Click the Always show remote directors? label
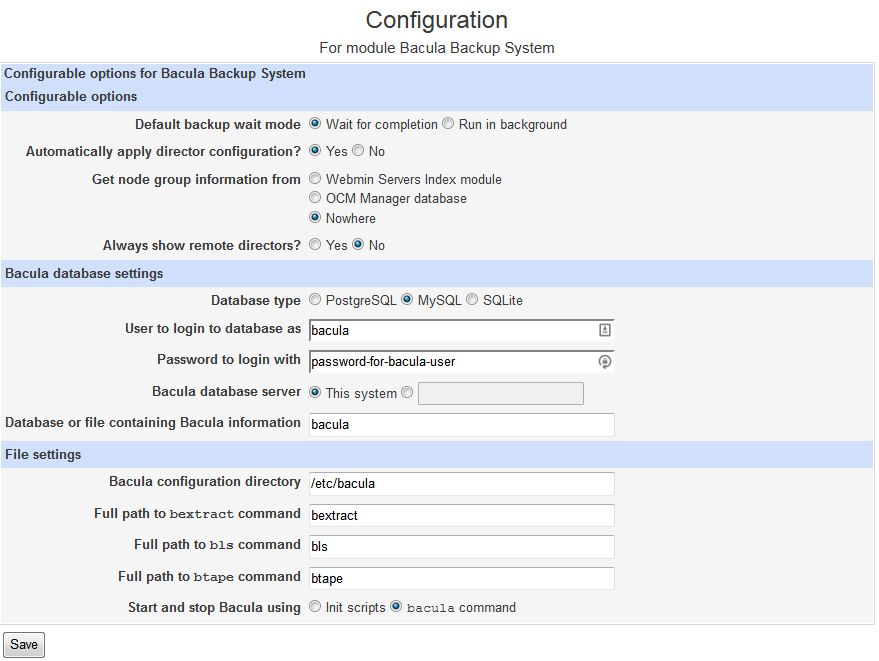The width and height of the screenshot is (879, 661). tap(202, 246)
